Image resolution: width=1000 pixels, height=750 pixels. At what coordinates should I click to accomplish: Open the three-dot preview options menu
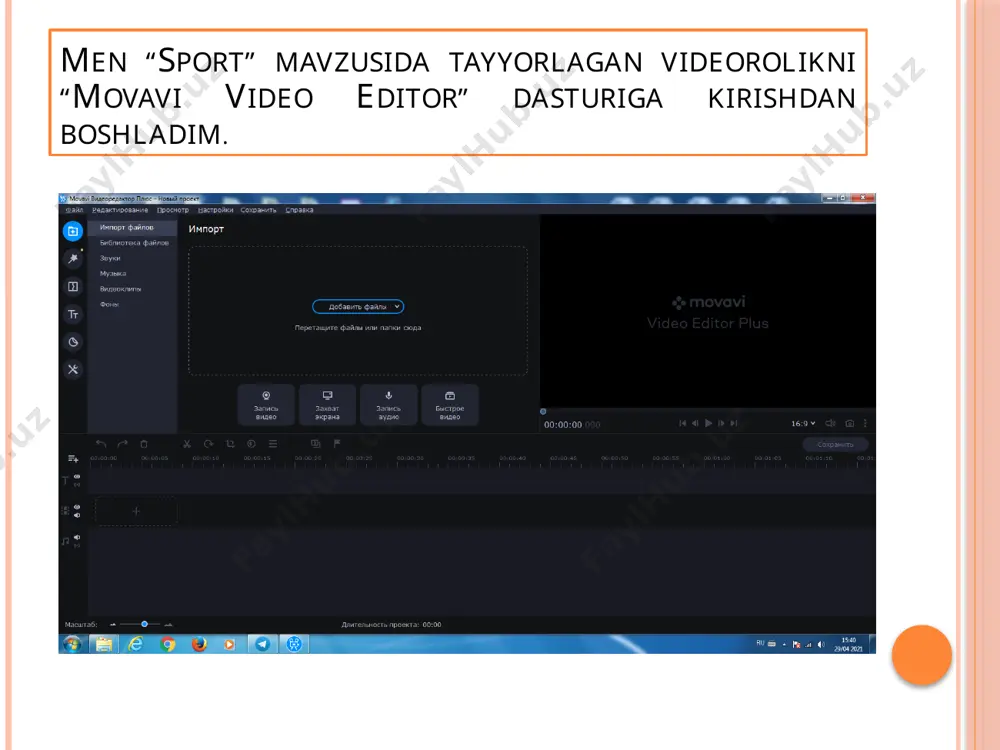tap(865, 423)
